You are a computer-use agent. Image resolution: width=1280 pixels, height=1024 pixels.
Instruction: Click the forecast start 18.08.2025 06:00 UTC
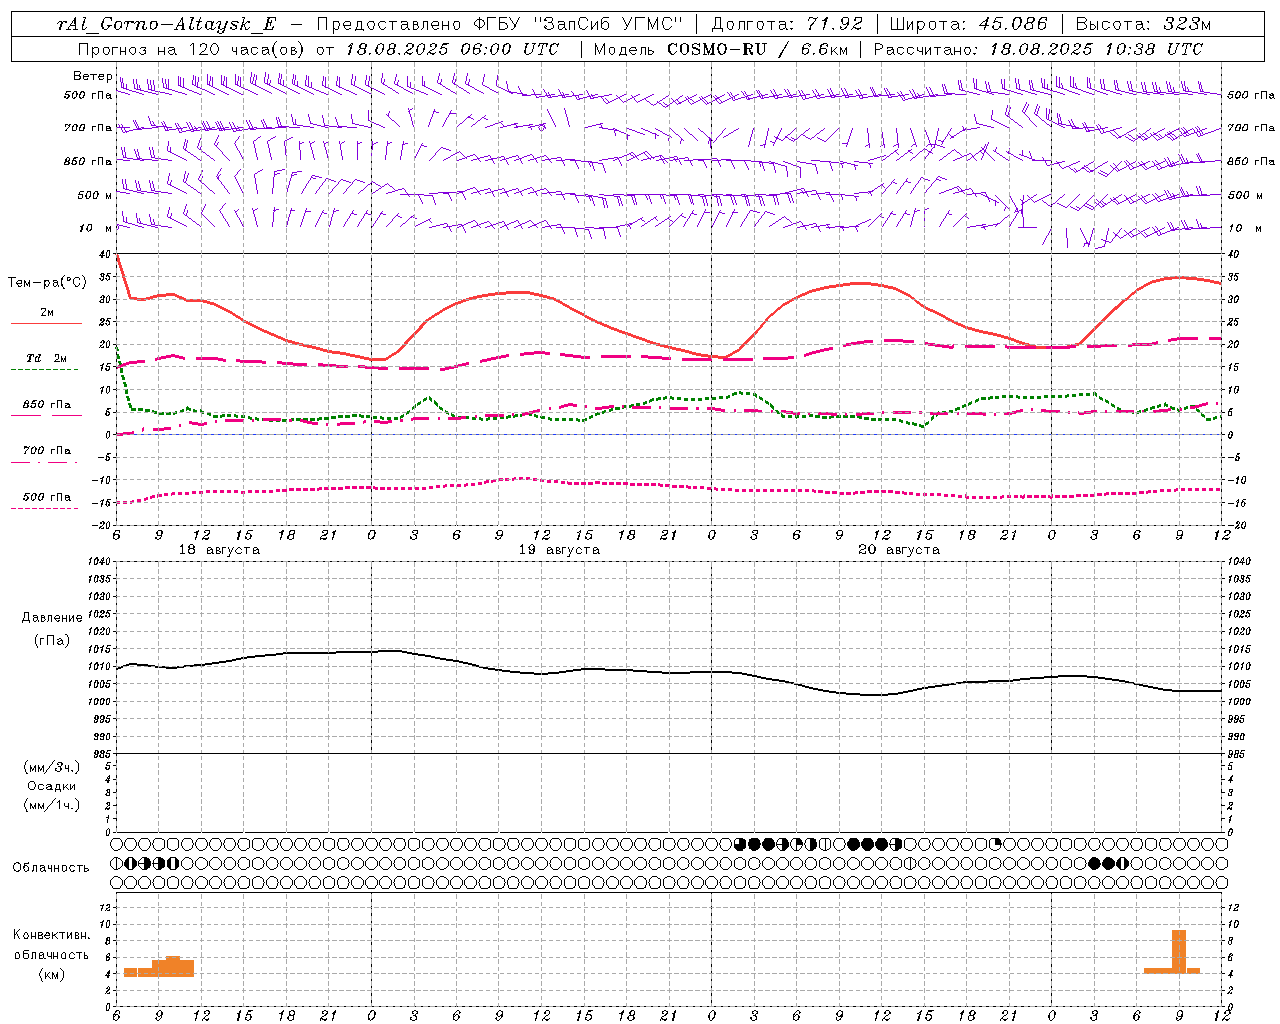coord(452,49)
